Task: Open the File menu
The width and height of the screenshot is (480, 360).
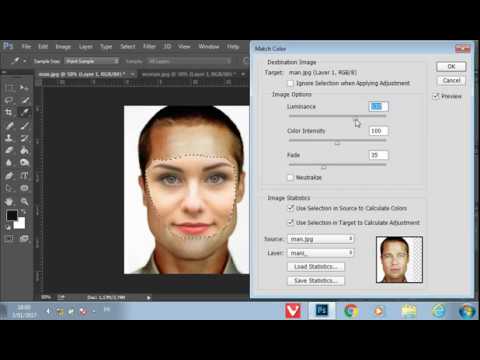Action: 26,46
